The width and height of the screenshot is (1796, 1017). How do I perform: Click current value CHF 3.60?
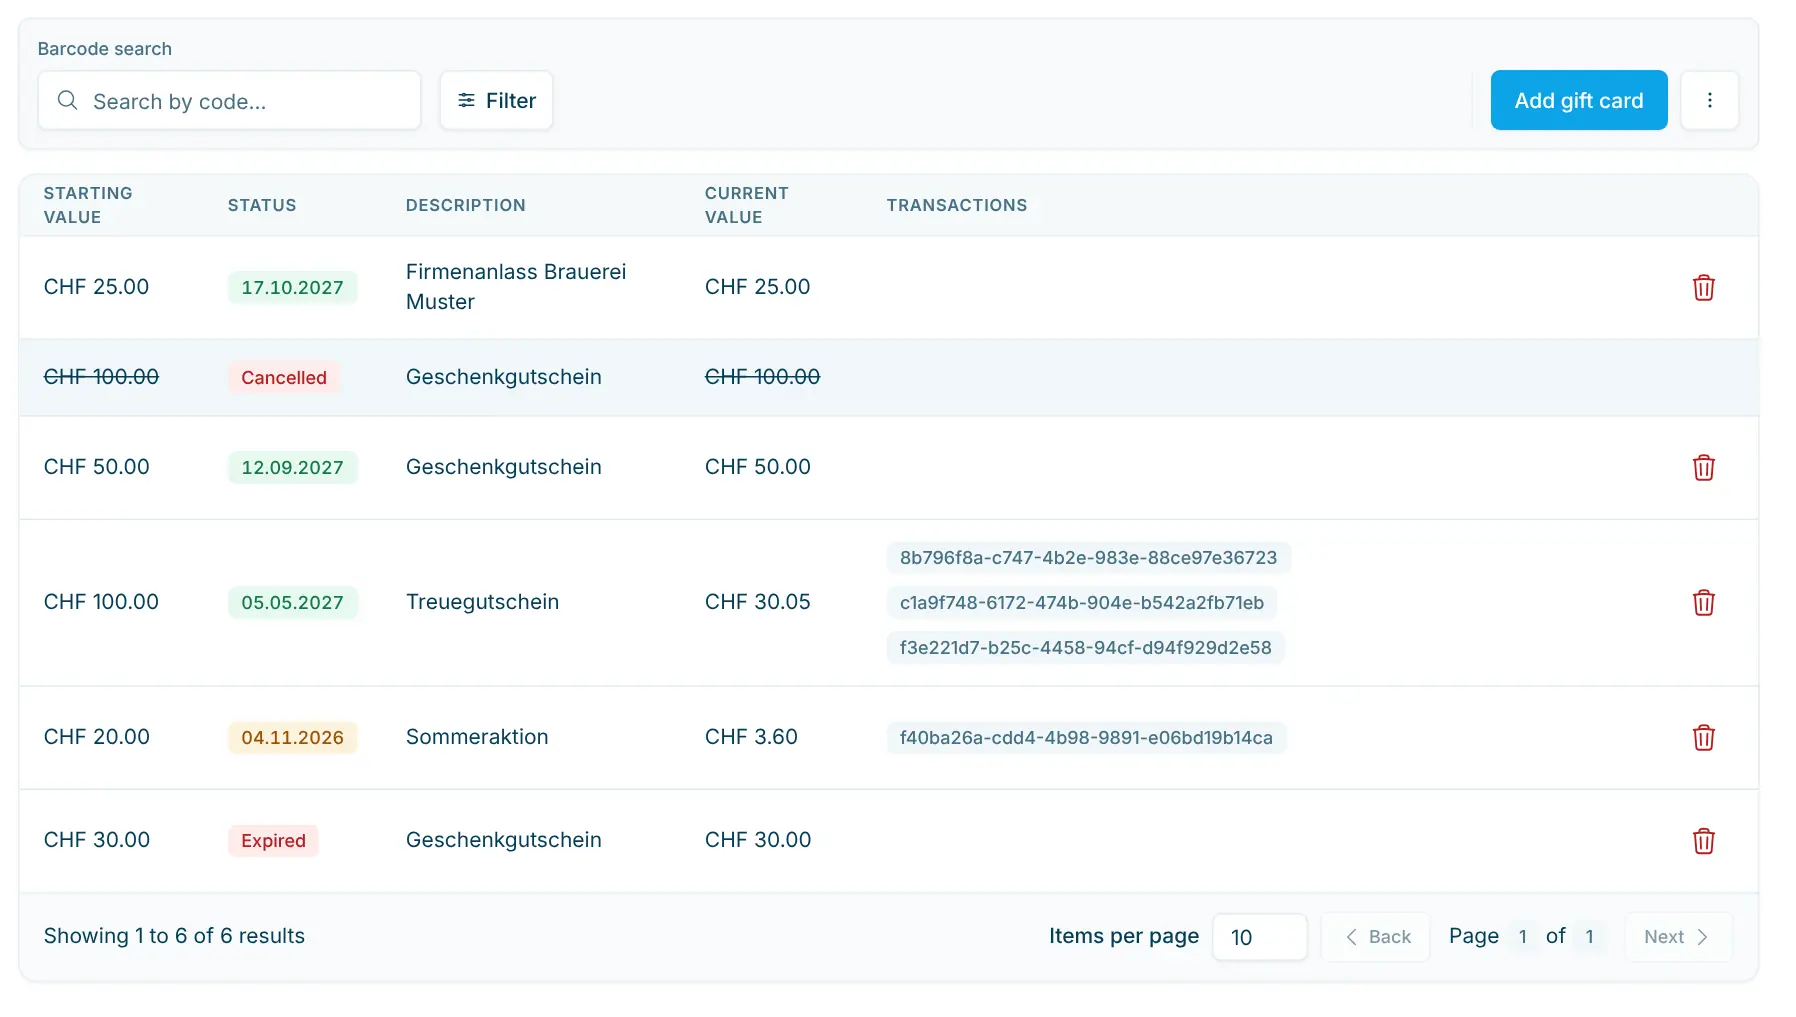tap(751, 737)
